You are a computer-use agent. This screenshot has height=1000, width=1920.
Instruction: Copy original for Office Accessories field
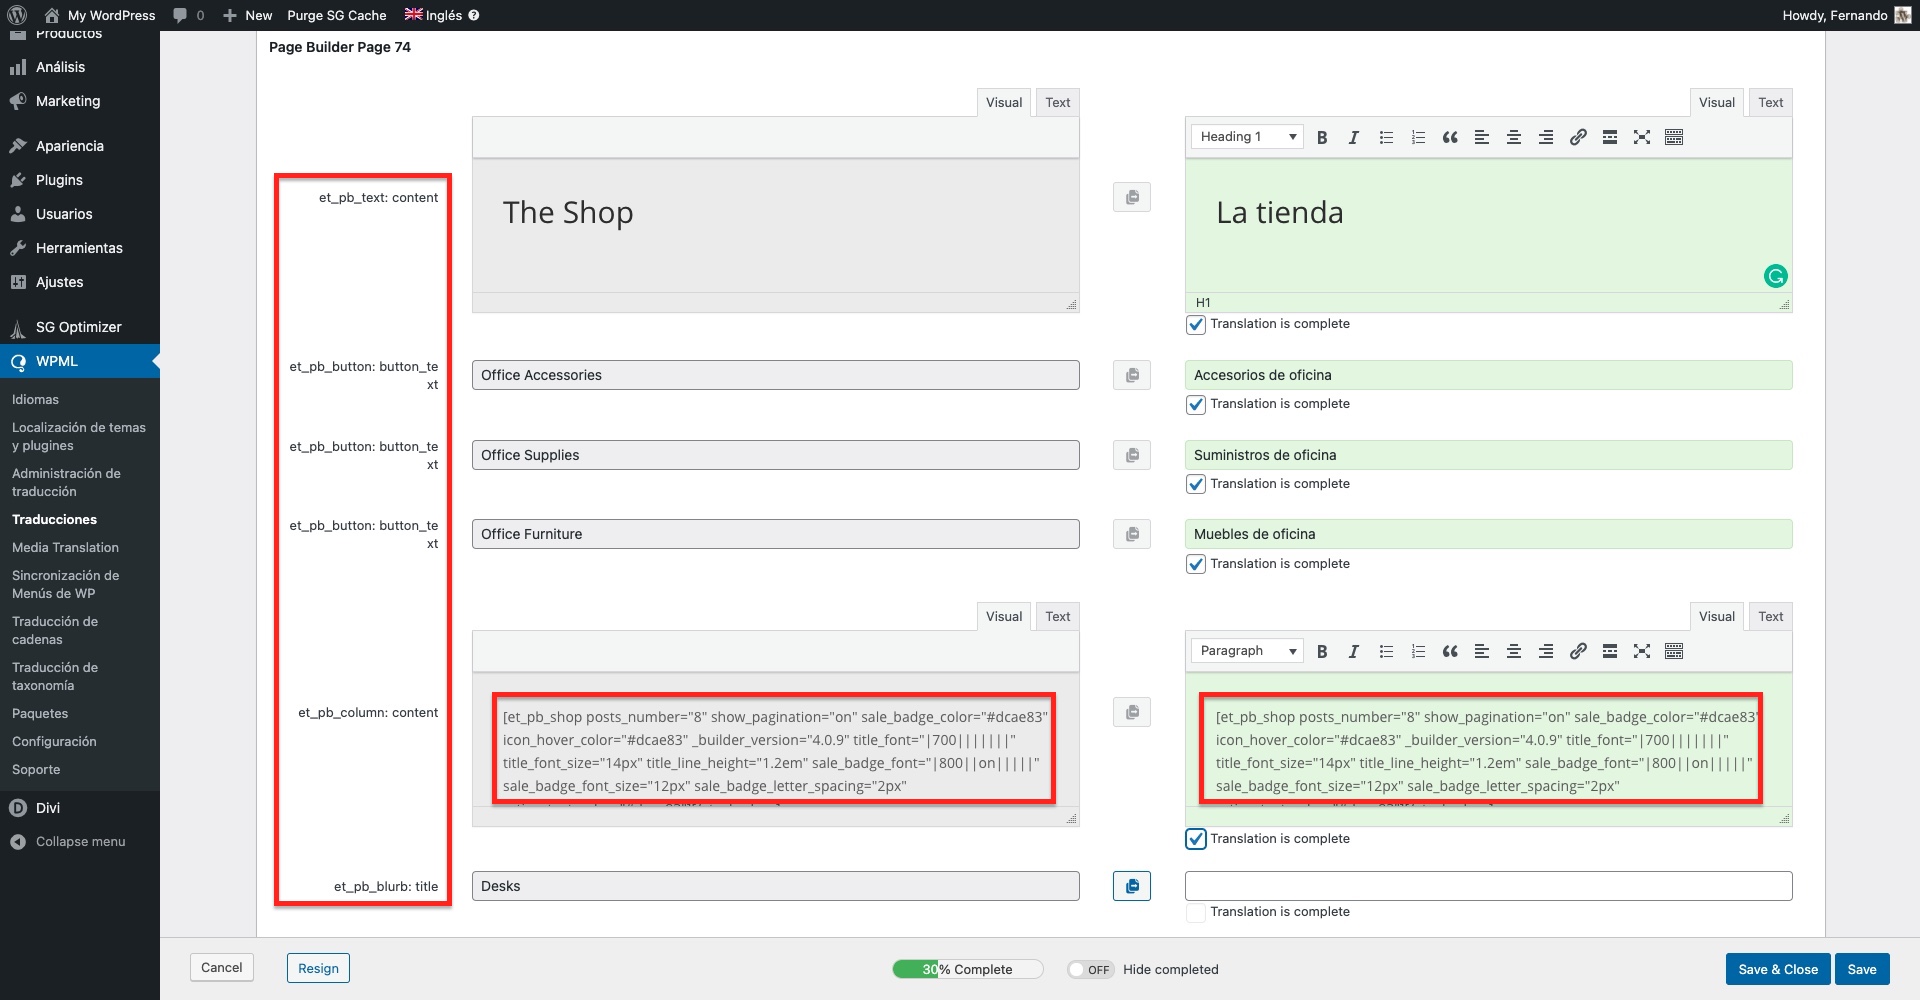pos(1131,375)
